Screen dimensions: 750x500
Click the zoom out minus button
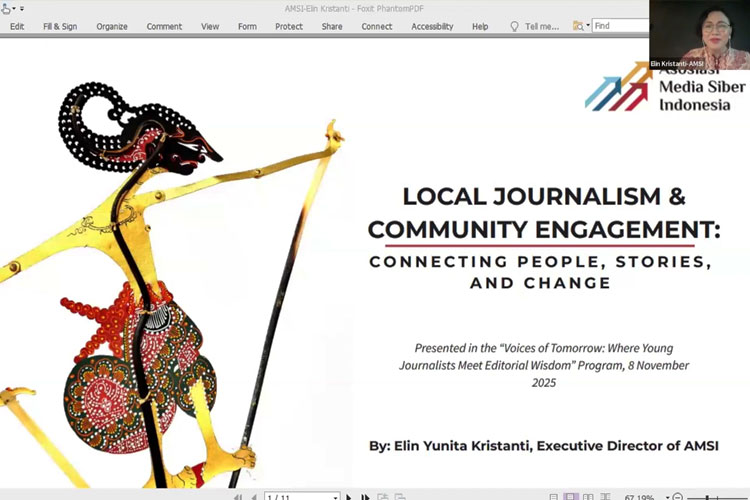click(x=677, y=497)
